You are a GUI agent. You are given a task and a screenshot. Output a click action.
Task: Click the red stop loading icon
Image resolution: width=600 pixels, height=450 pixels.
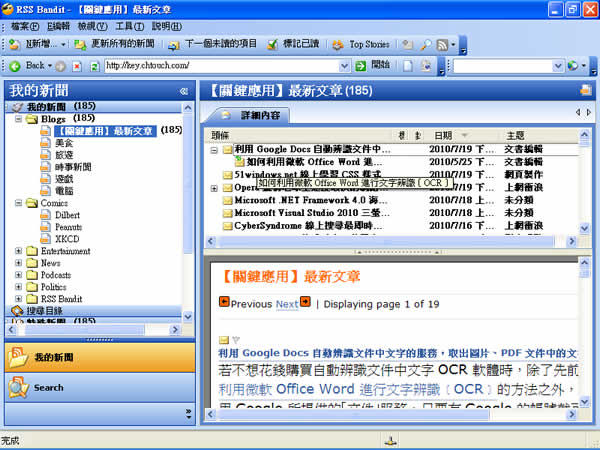77,66
